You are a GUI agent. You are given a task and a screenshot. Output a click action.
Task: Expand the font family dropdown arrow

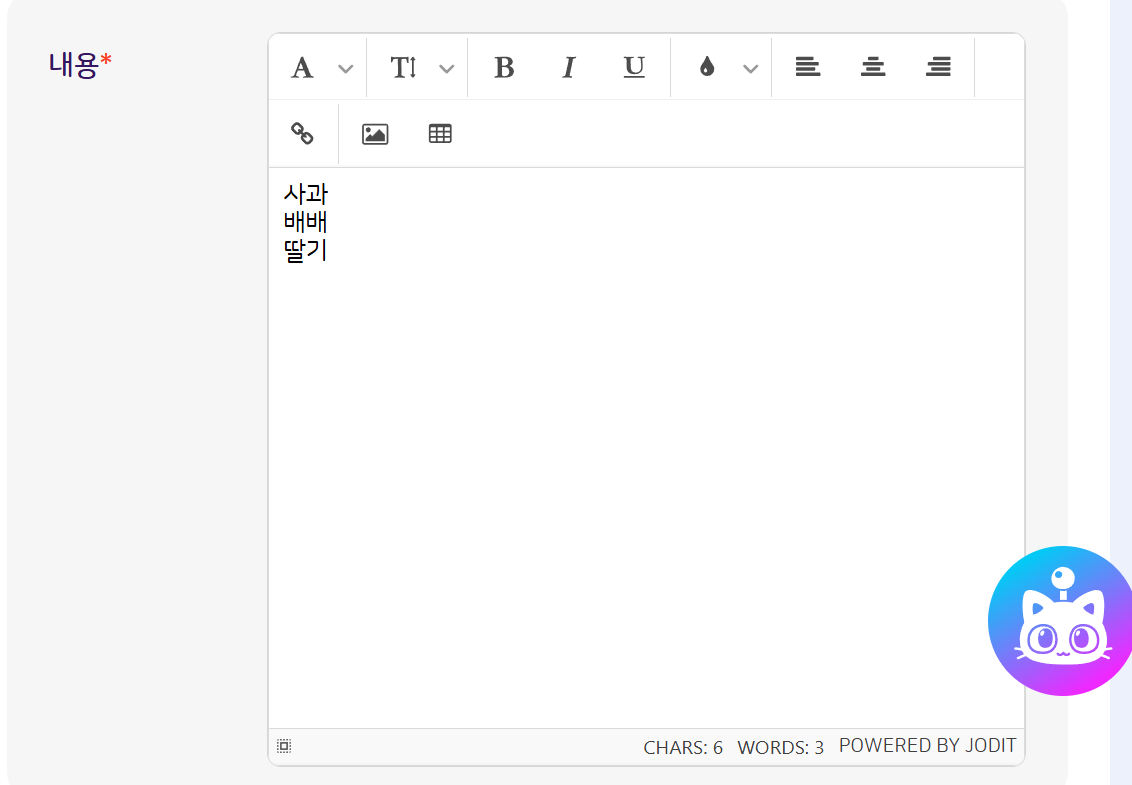click(x=345, y=68)
